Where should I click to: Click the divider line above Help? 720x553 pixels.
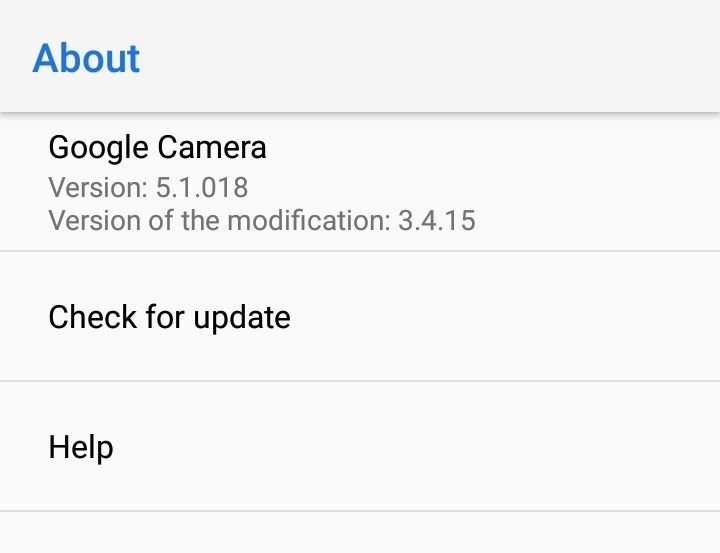coord(360,381)
